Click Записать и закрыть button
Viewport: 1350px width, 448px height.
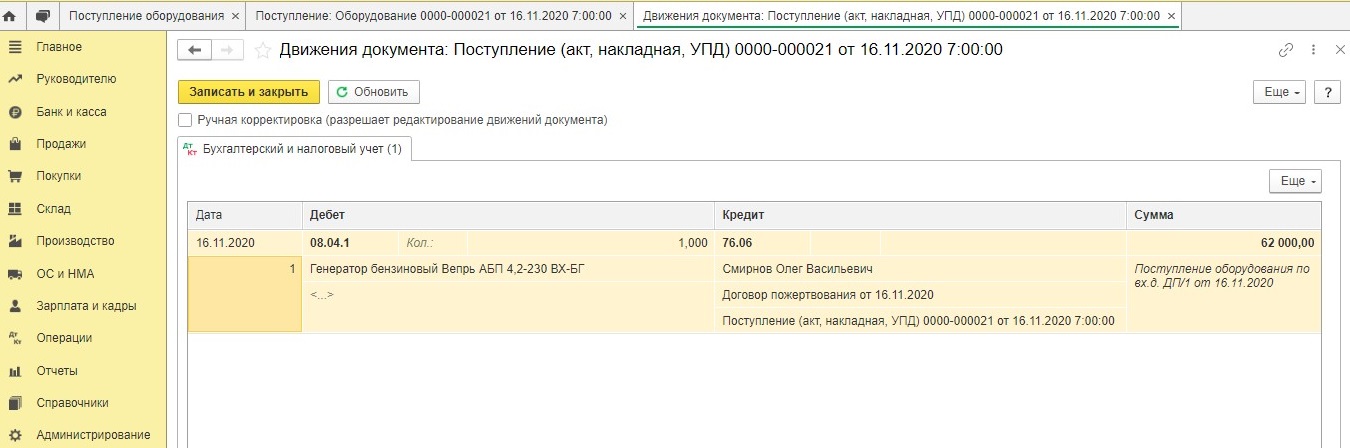pos(249,92)
